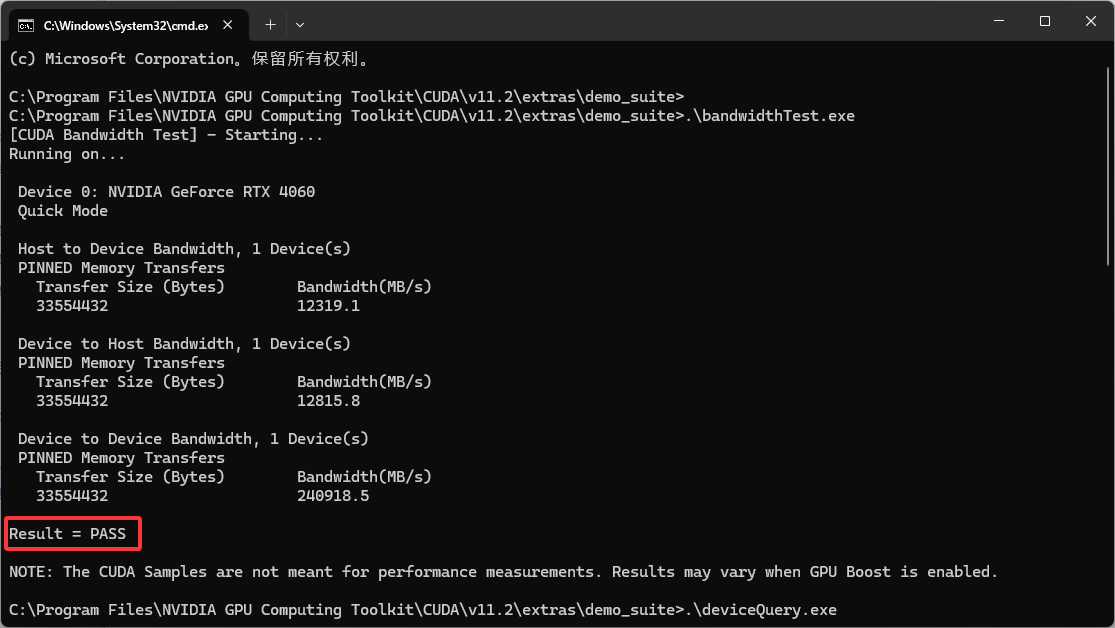Screen dimensions: 1115x628
Task: Open the new tab dropdown chevron
Action: [298, 24]
